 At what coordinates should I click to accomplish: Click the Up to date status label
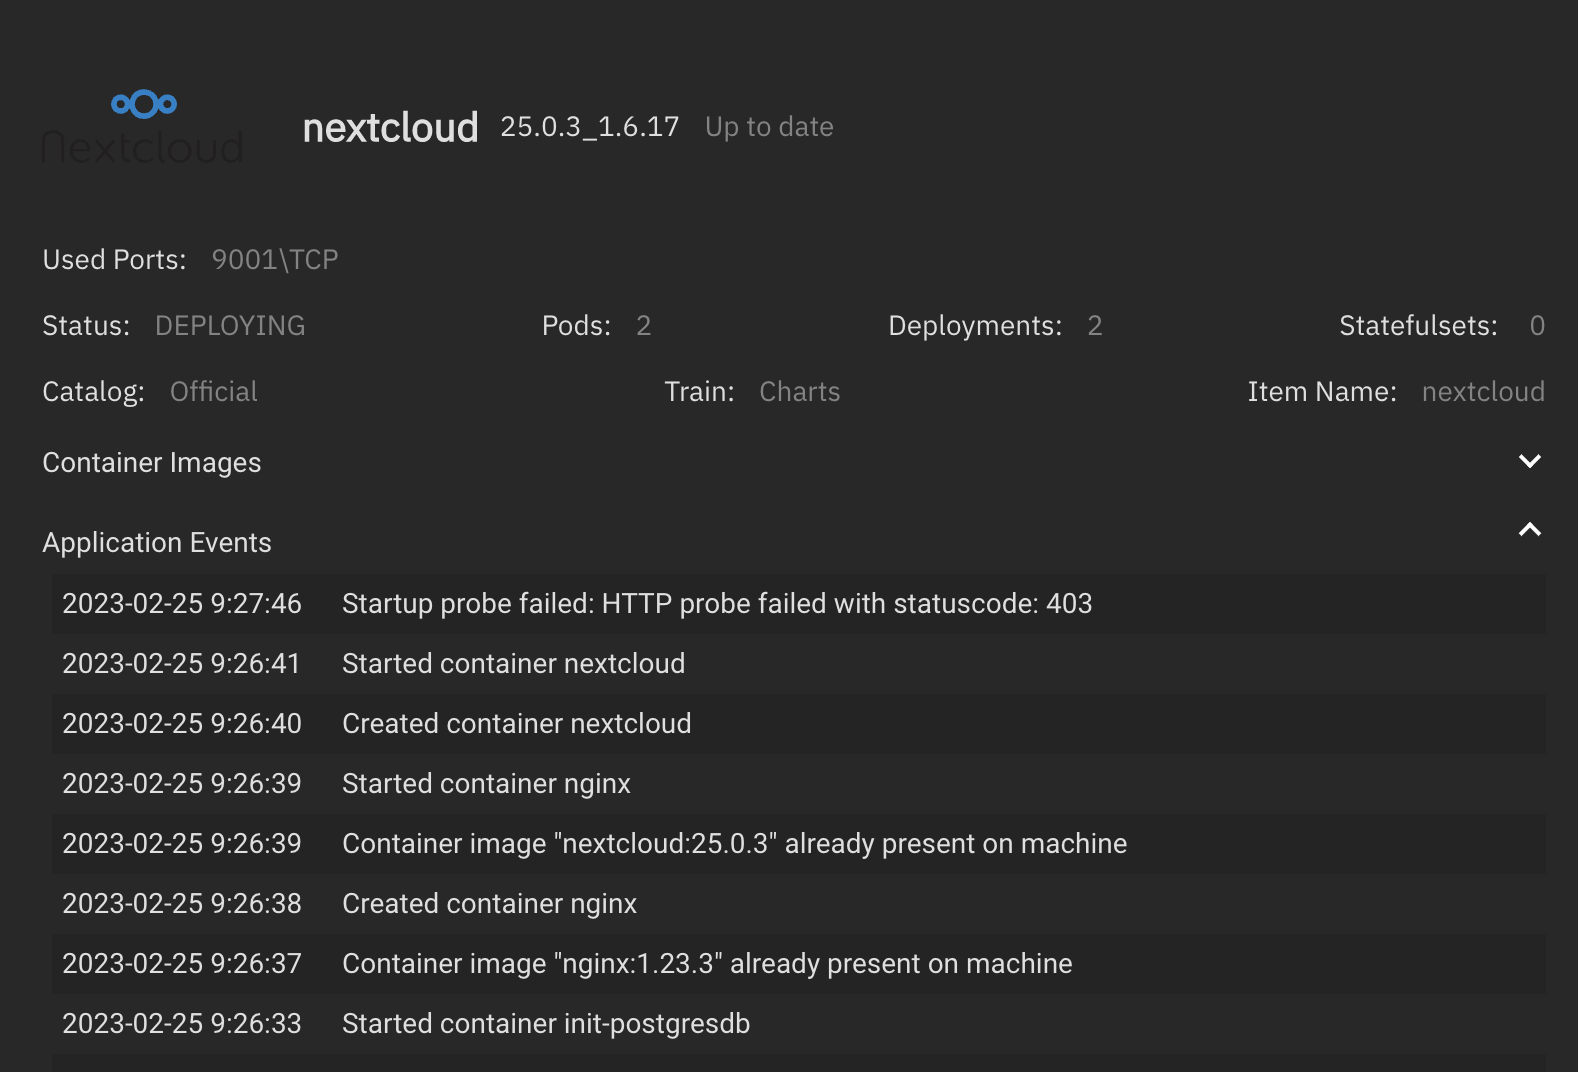pos(769,127)
